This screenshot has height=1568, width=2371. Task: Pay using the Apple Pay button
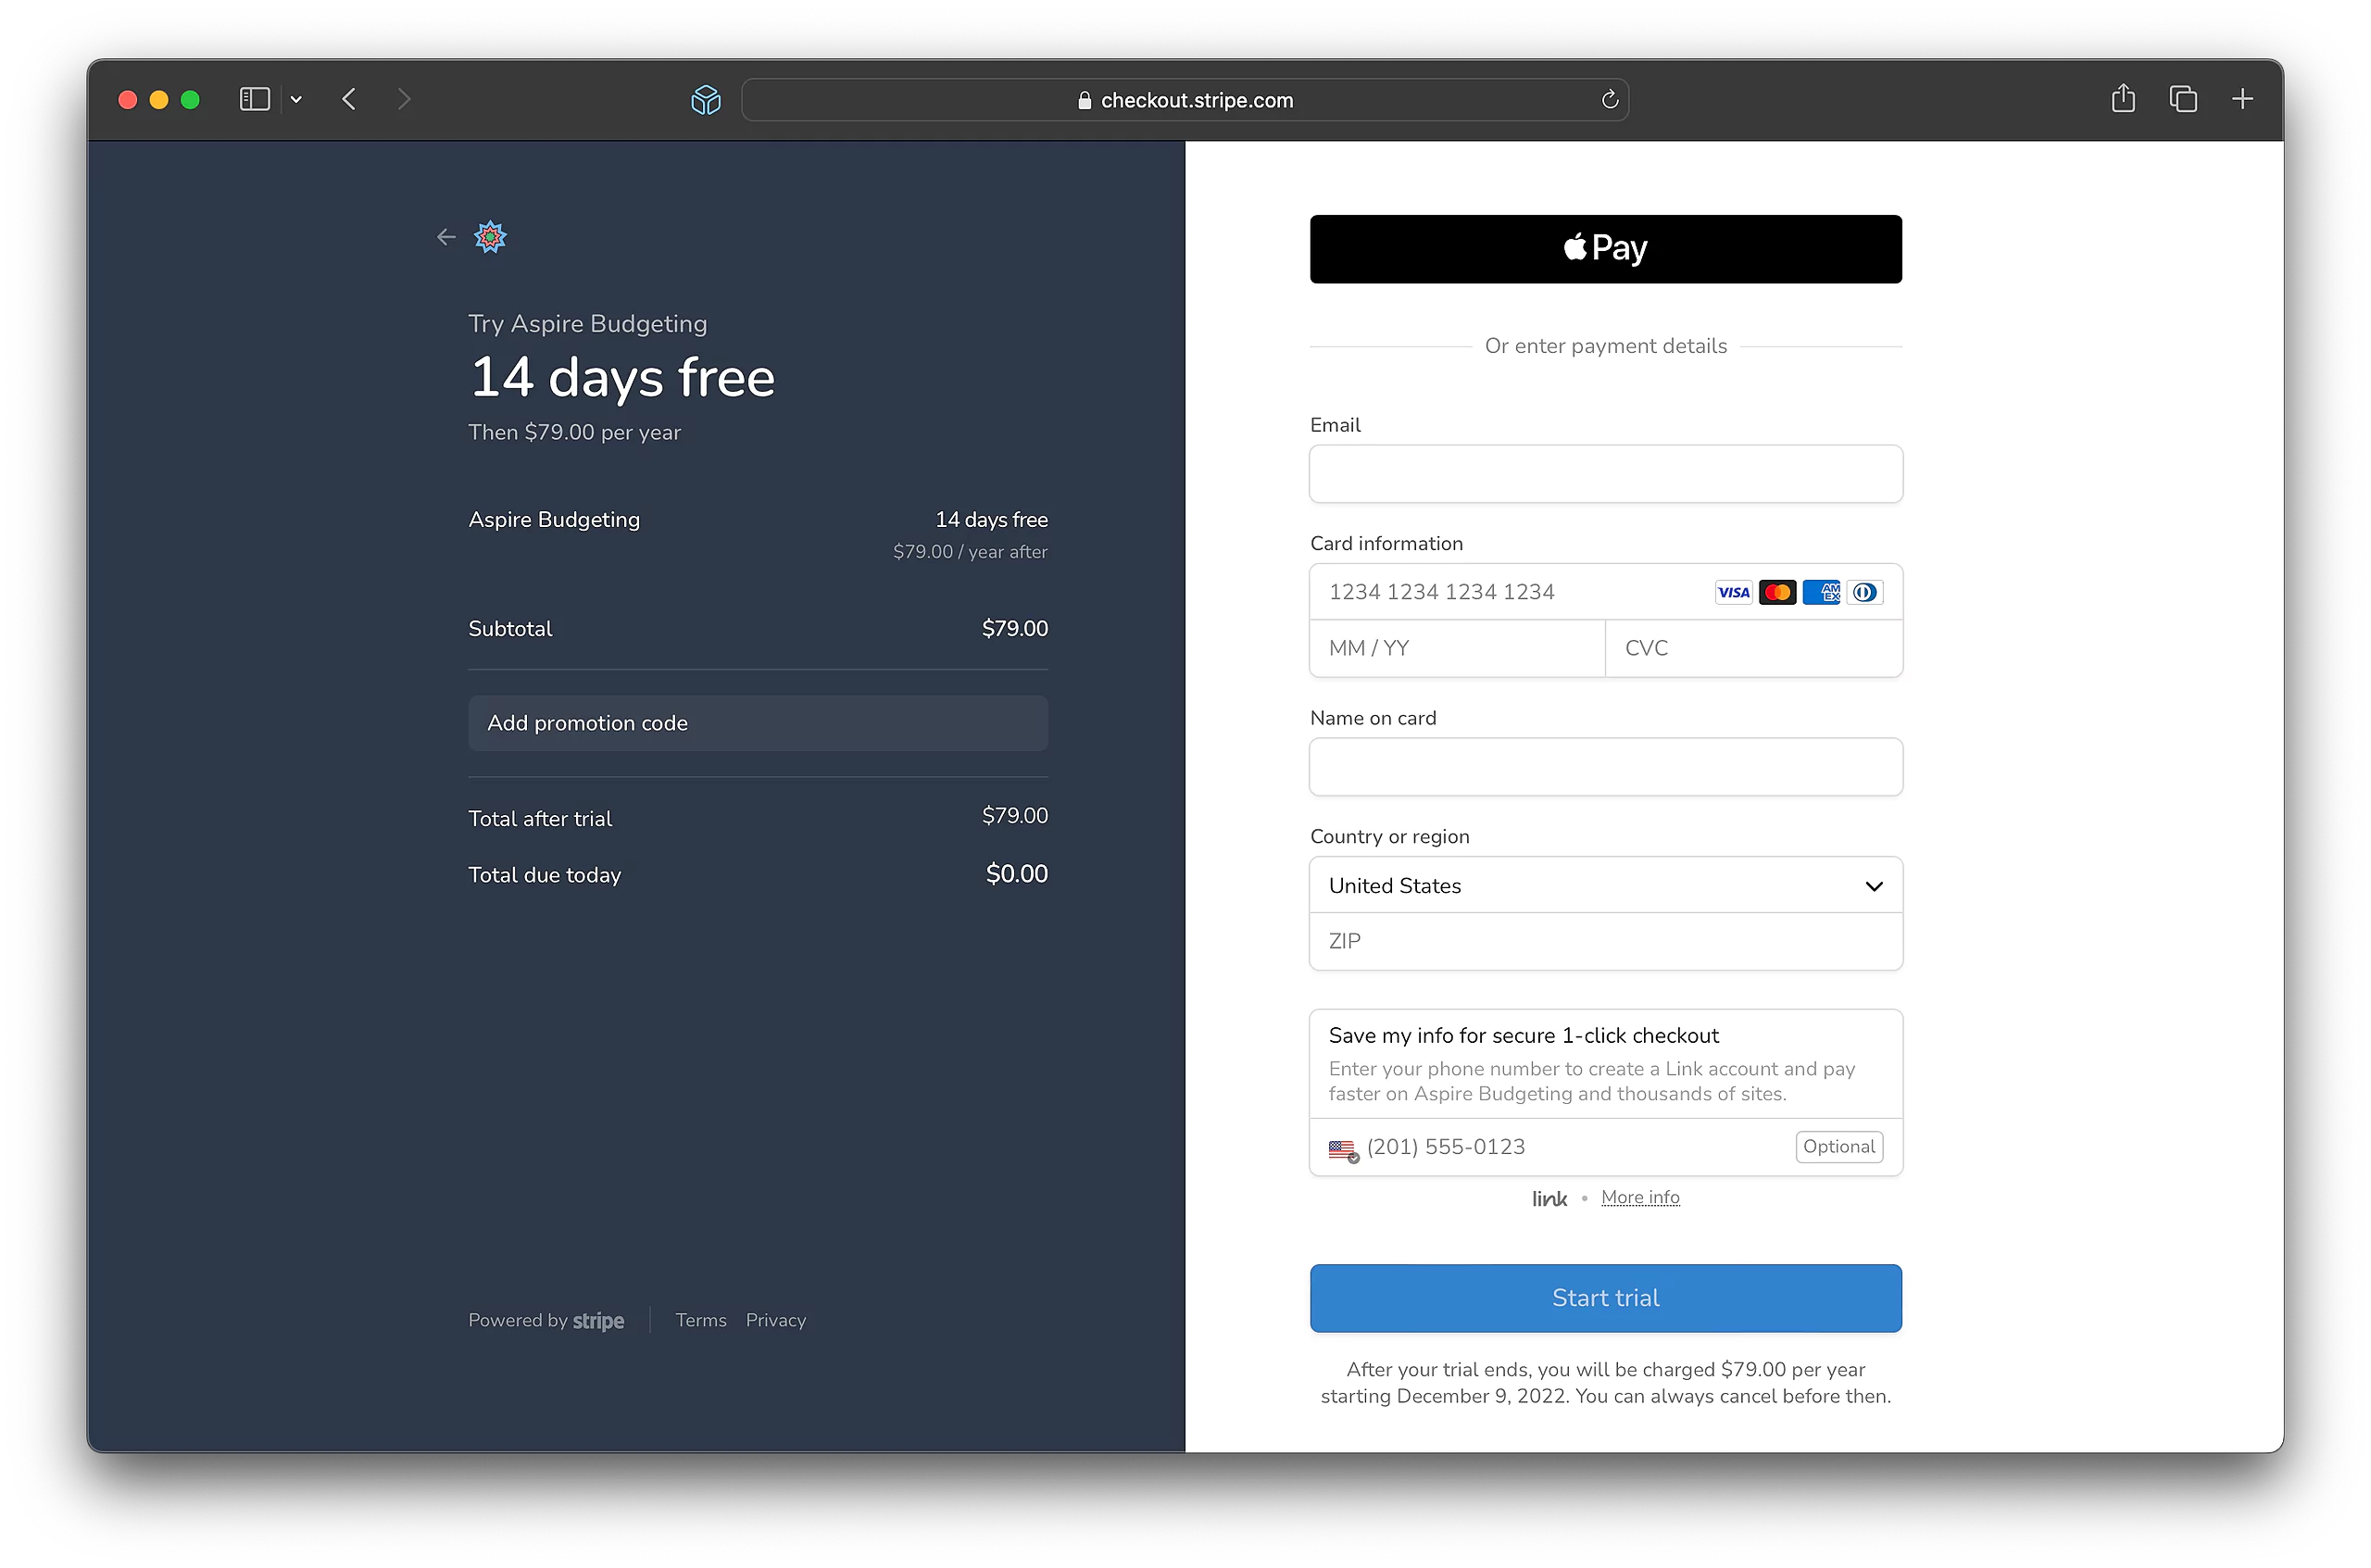point(1605,249)
